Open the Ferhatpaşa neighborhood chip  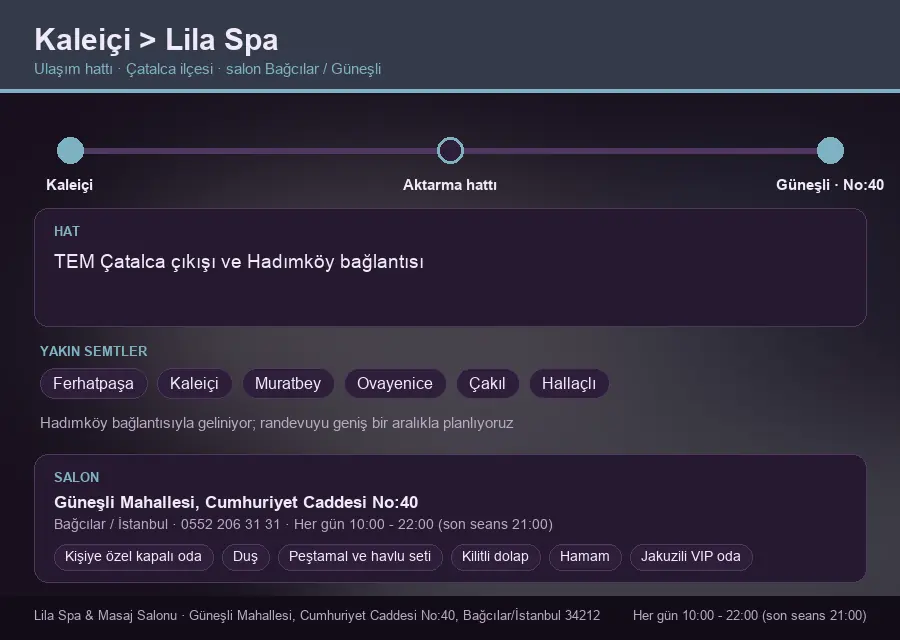tap(94, 383)
